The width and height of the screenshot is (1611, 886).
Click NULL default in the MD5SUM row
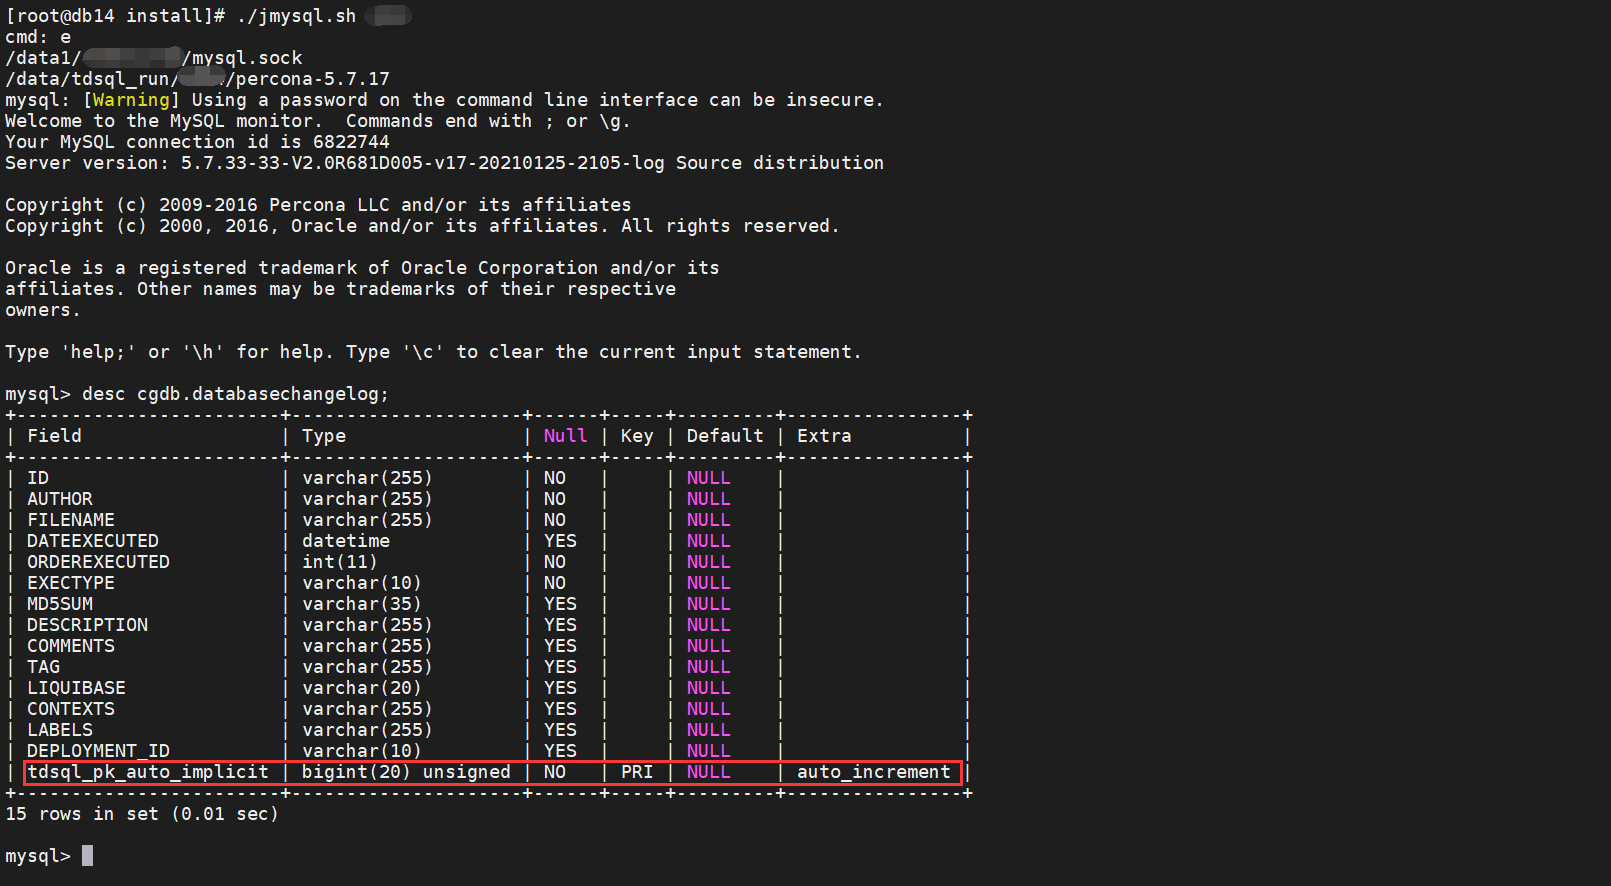click(x=709, y=604)
